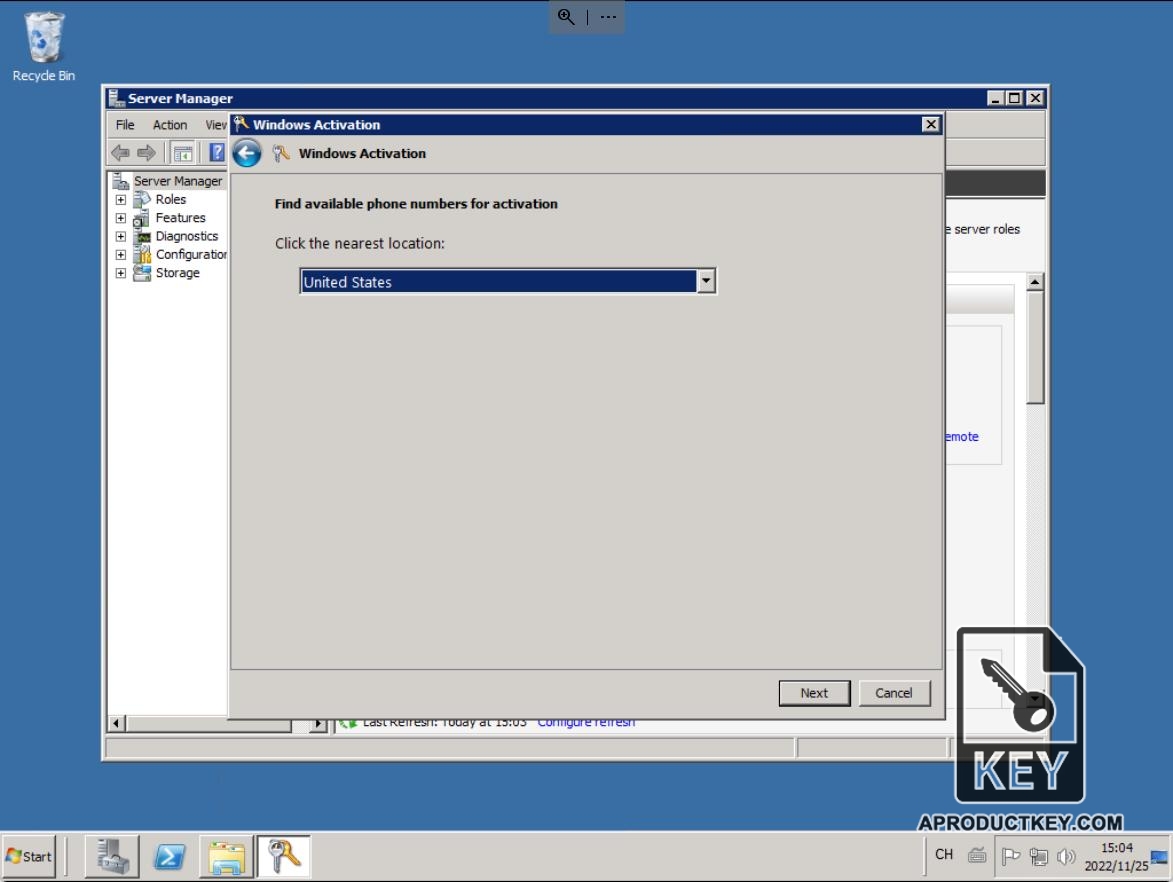Click the Server Manager back toolbar arrow
Viewport: 1173px width, 882px height.
click(x=120, y=153)
